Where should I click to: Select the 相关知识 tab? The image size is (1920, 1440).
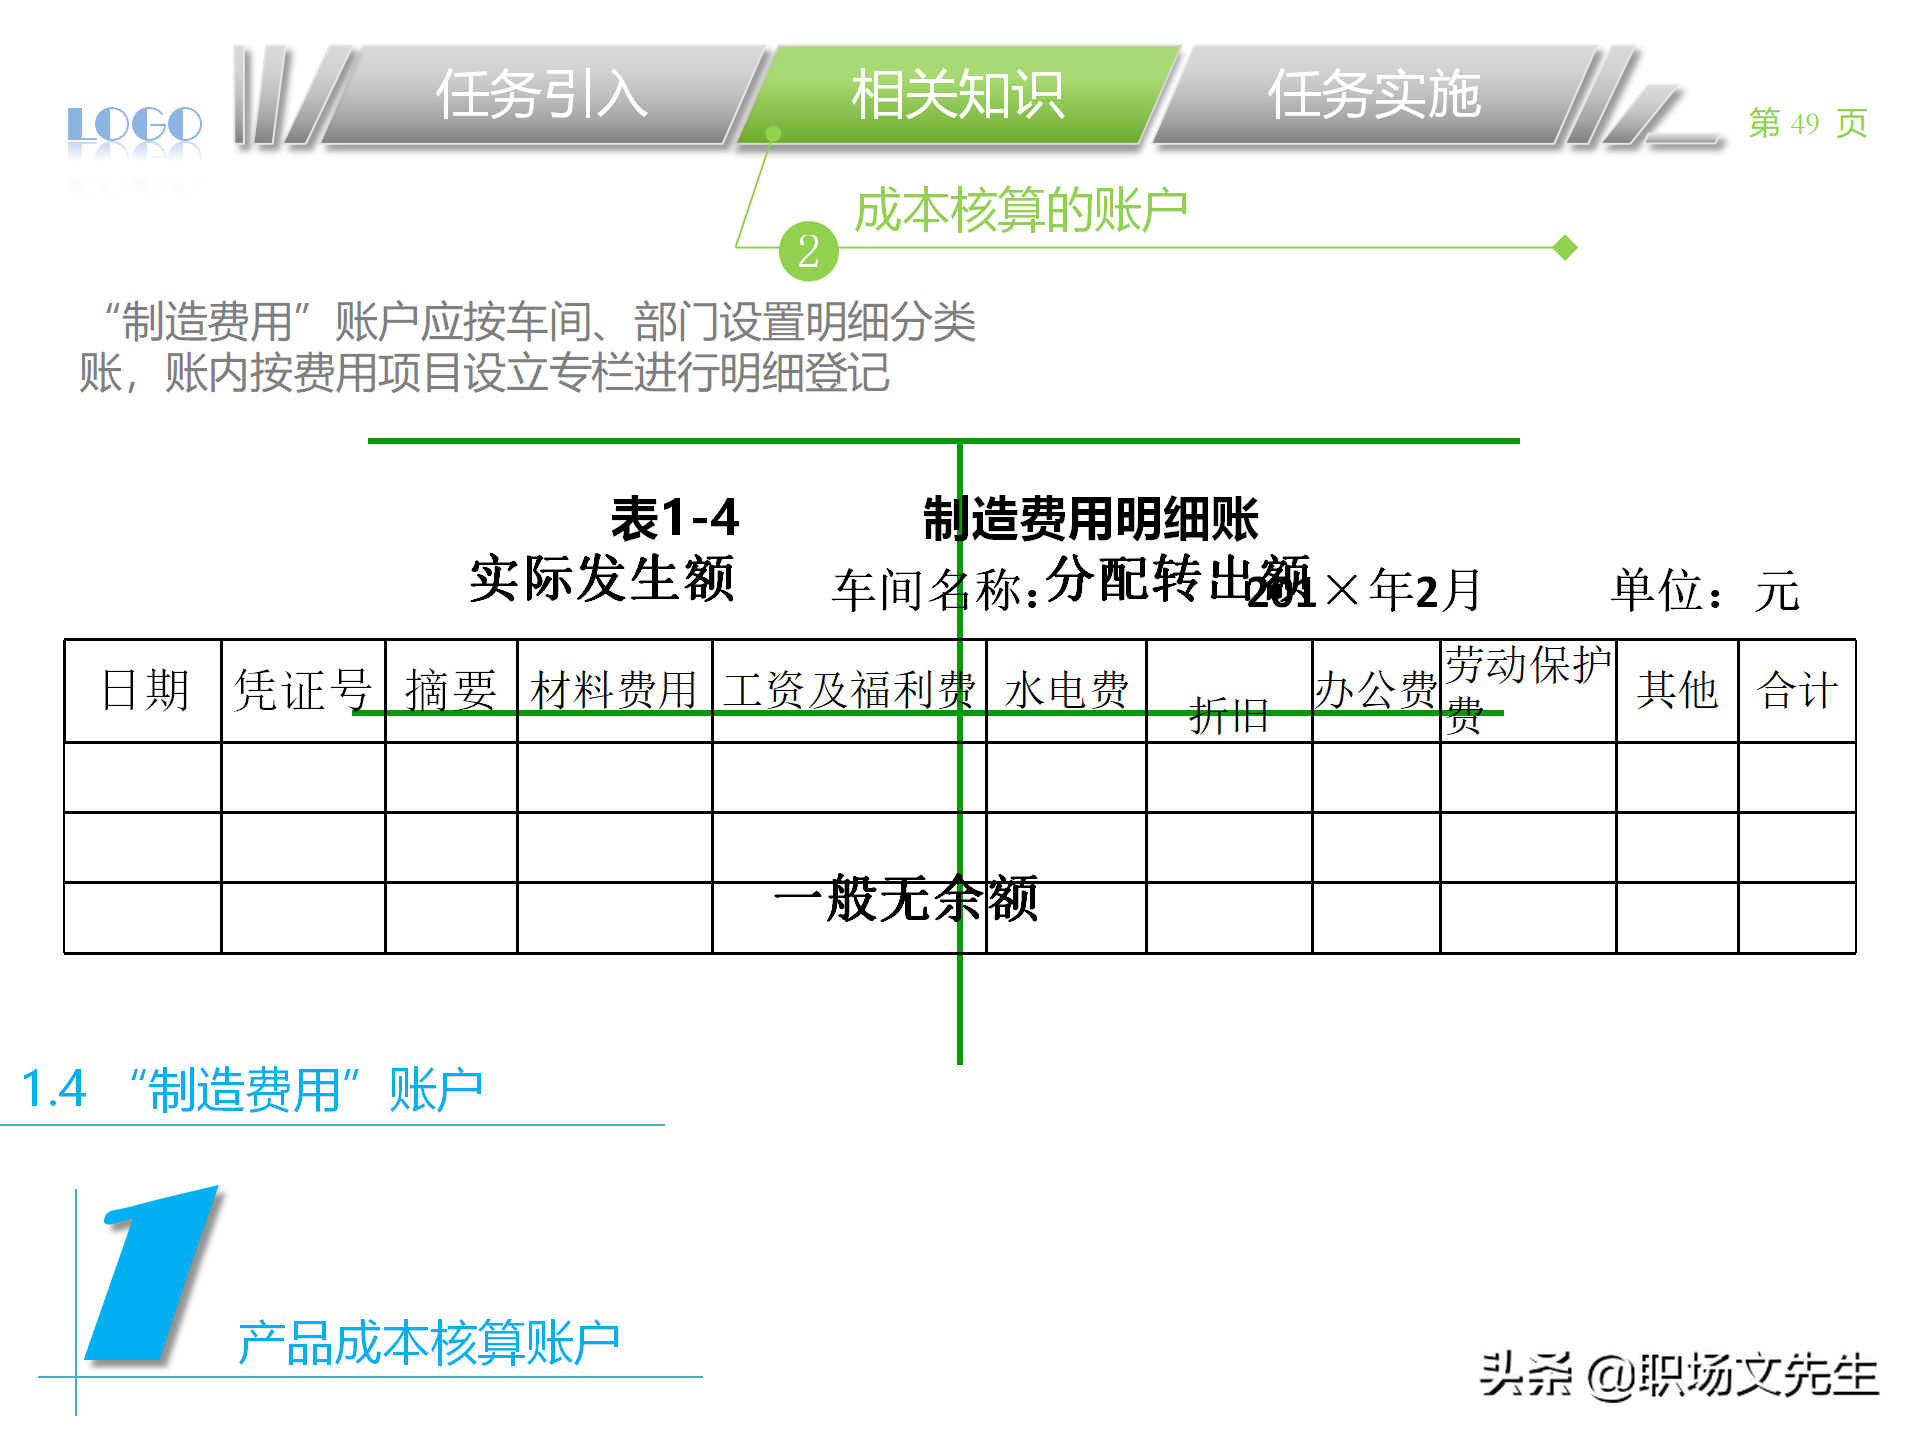(957, 96)
